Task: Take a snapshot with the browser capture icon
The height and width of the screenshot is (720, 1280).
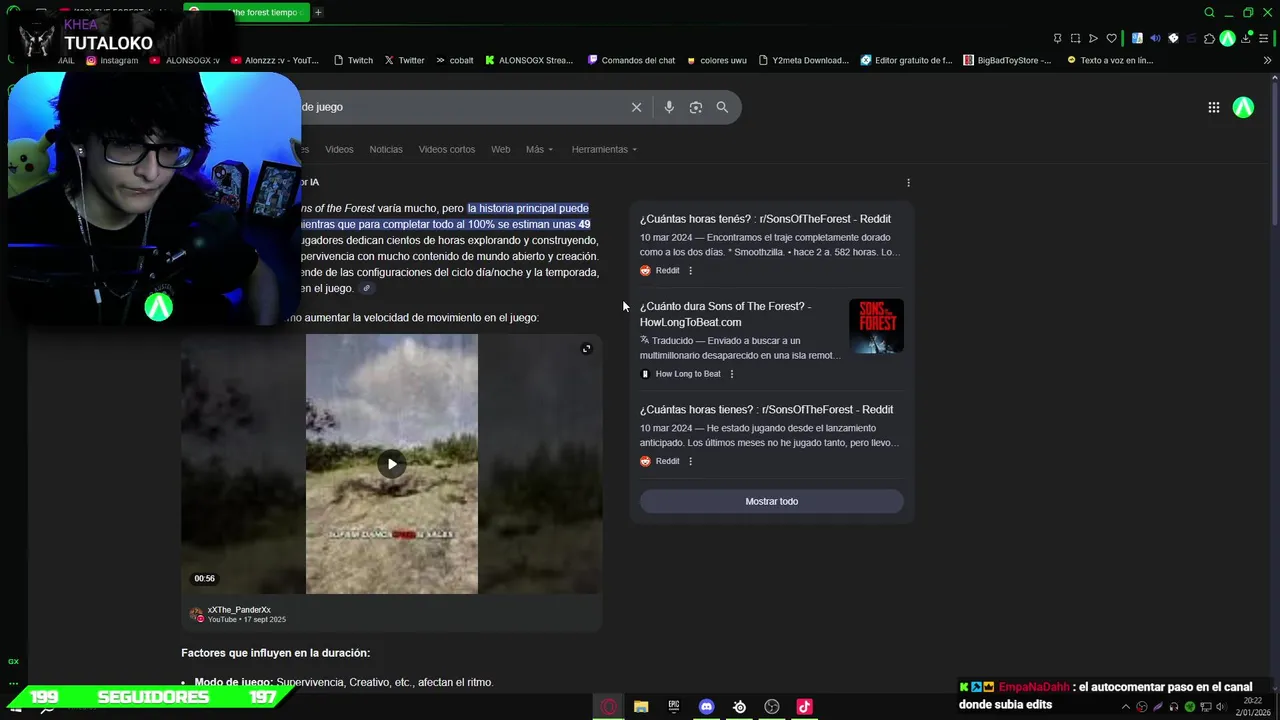Action: click(x=1075, y=38)
